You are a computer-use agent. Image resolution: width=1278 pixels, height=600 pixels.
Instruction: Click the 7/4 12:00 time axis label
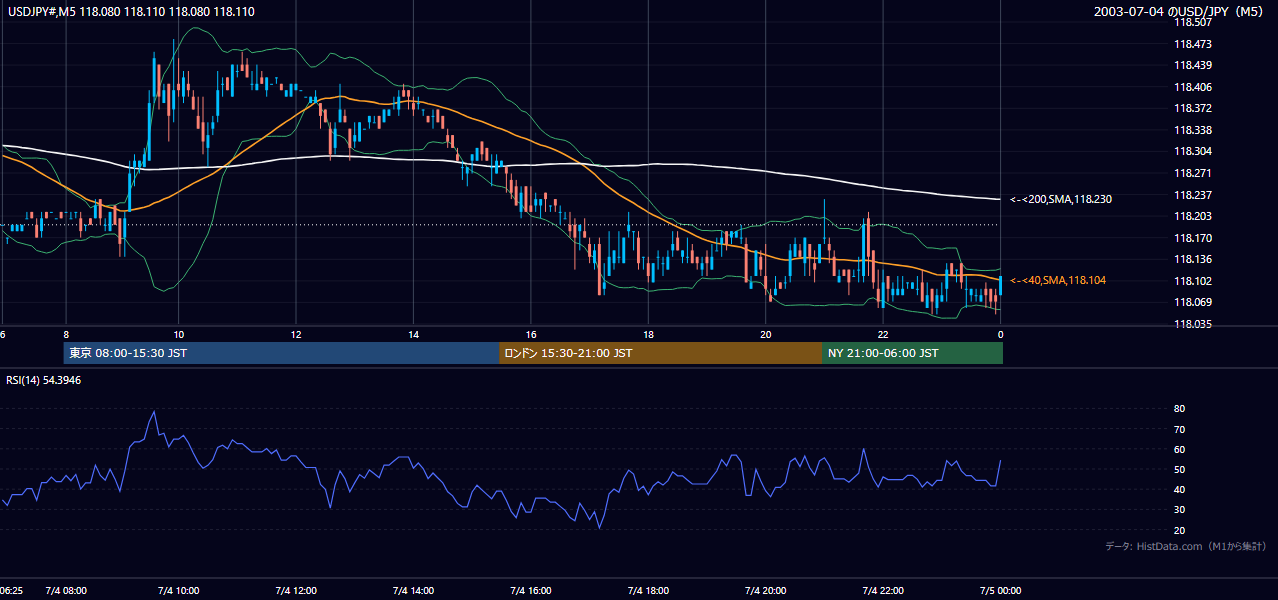[296, 591]
